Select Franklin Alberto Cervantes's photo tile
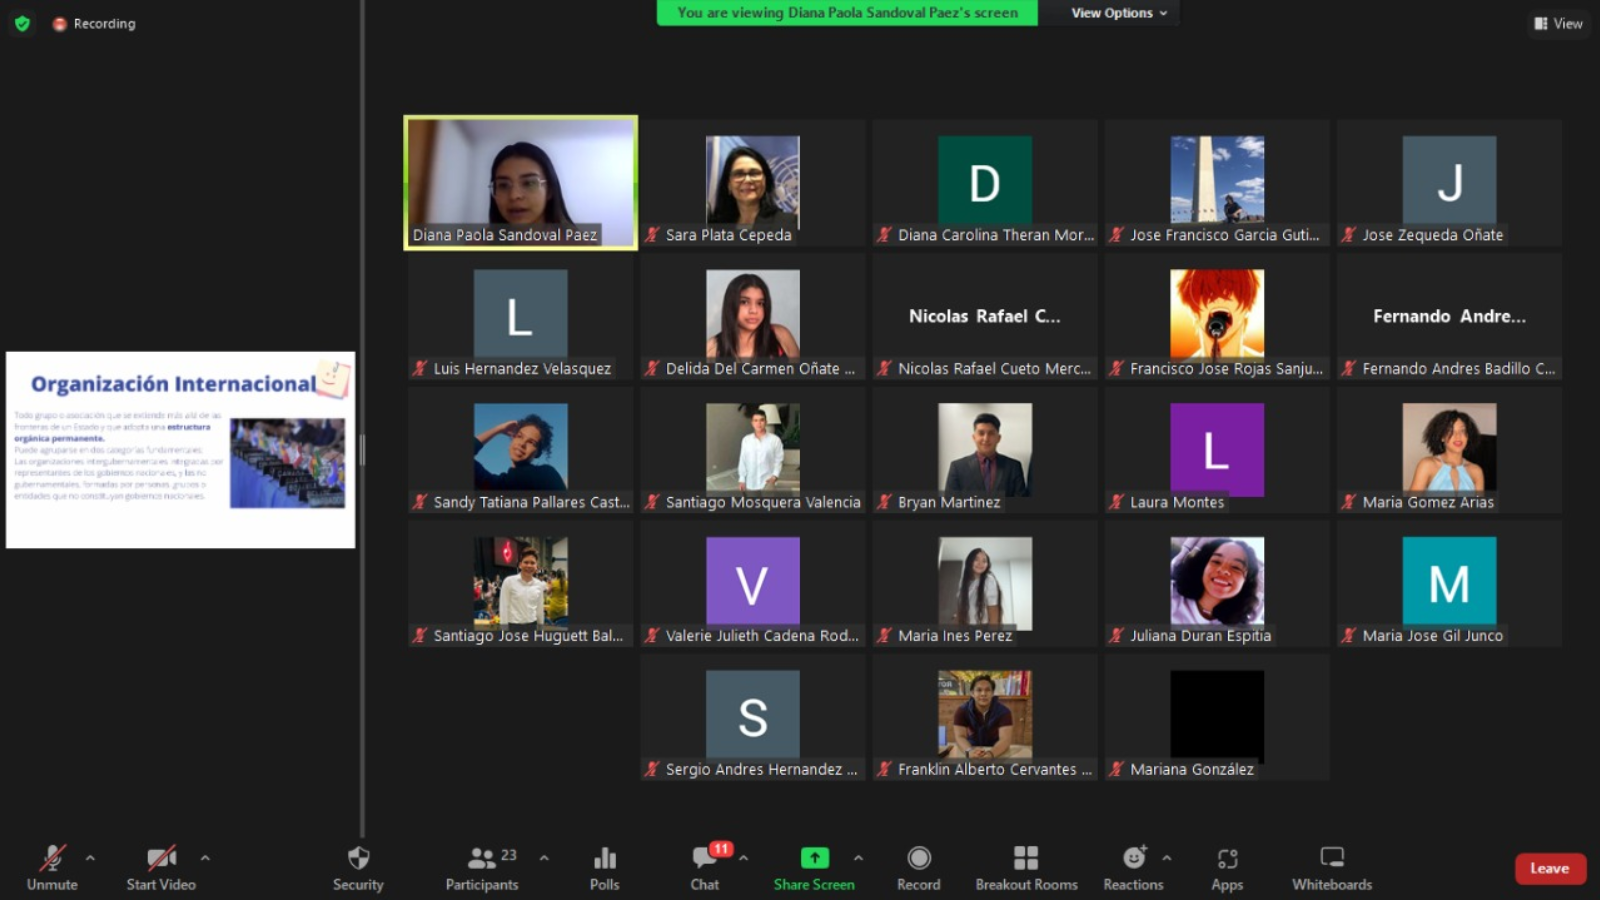This screenshot has width=1600, height=900. 985,715
